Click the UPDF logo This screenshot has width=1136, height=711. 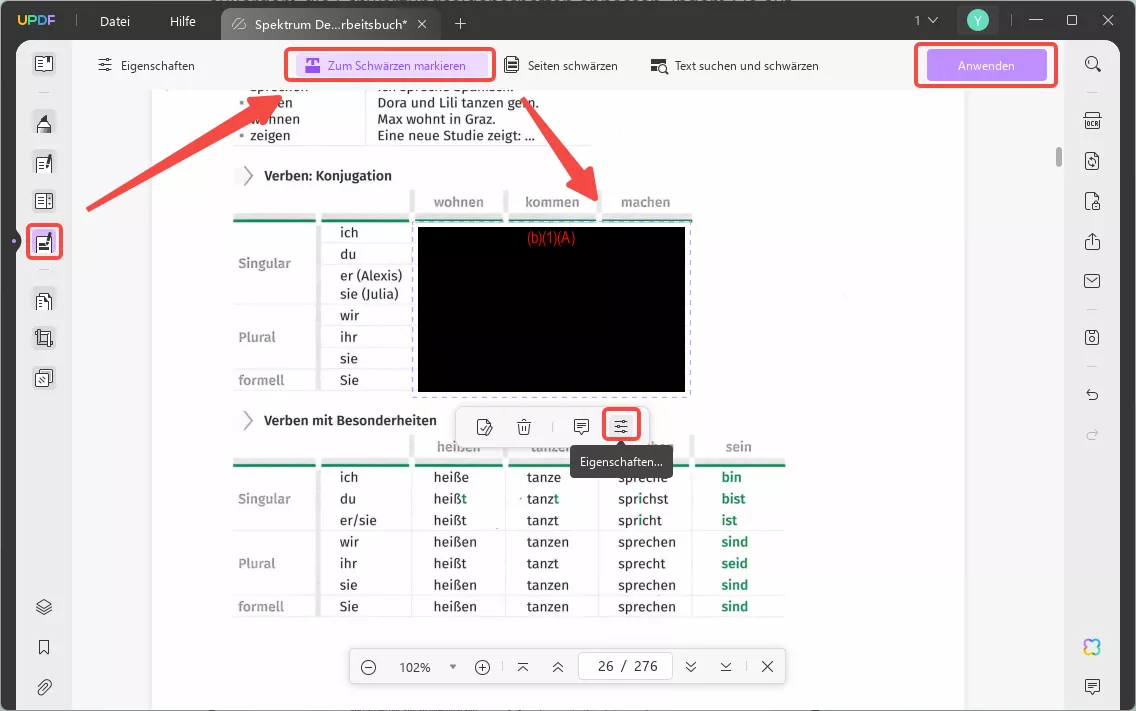click(36, 20)
